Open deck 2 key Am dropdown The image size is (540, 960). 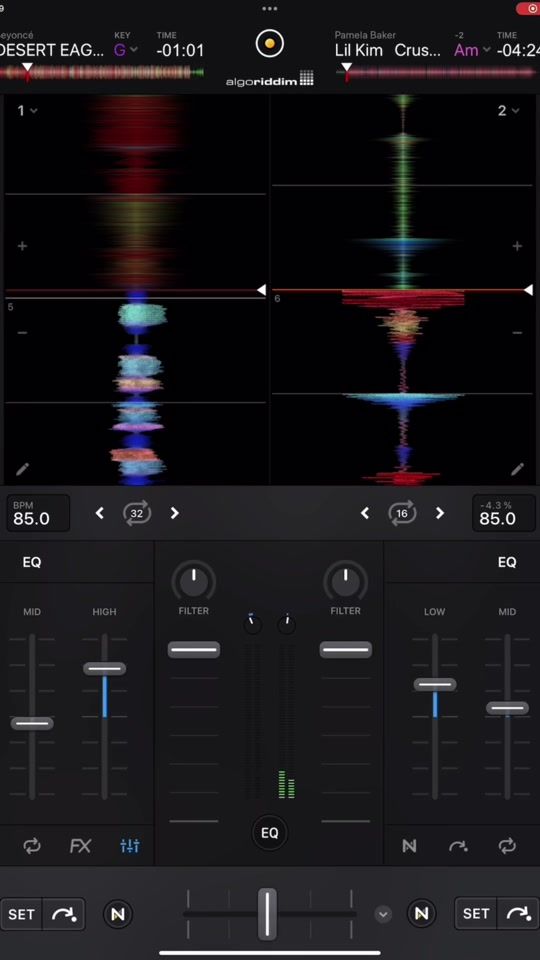[x=472, y=50]
